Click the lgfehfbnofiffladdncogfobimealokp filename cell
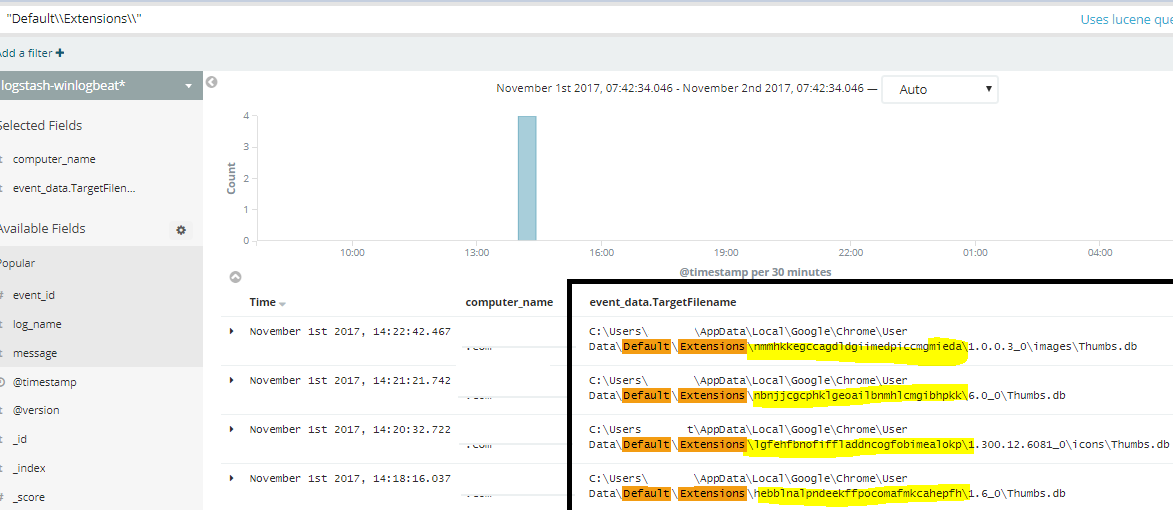Viewport: 1173px width, 510px height. (879, 437)
